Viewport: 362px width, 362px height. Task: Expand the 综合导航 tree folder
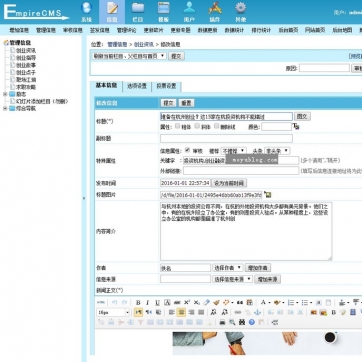coord(5,109)
